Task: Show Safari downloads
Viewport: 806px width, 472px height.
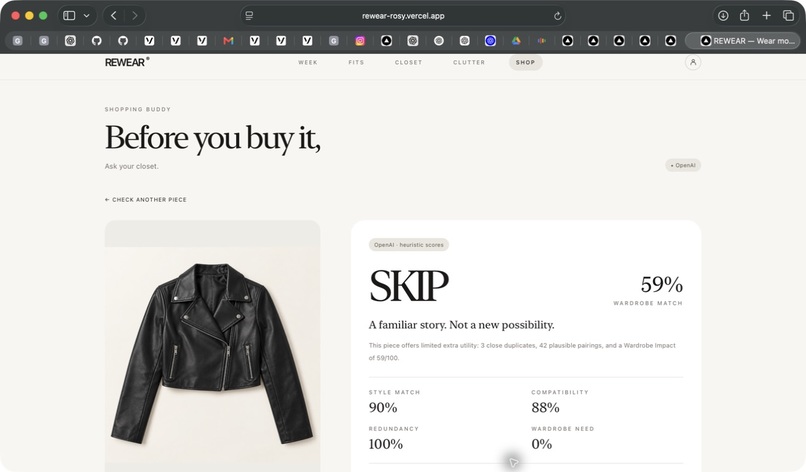Action: [723, 15]
